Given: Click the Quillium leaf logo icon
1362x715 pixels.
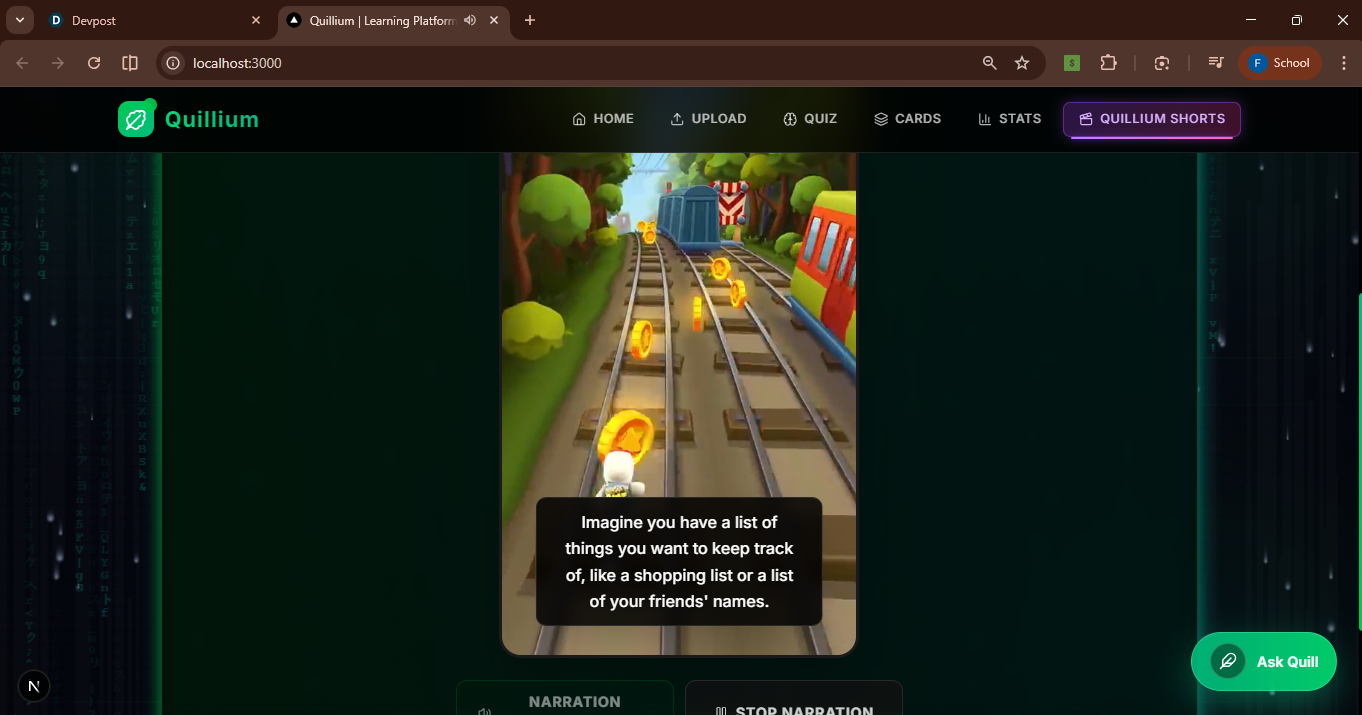Looking at the screenshot, I should (136, 119).
